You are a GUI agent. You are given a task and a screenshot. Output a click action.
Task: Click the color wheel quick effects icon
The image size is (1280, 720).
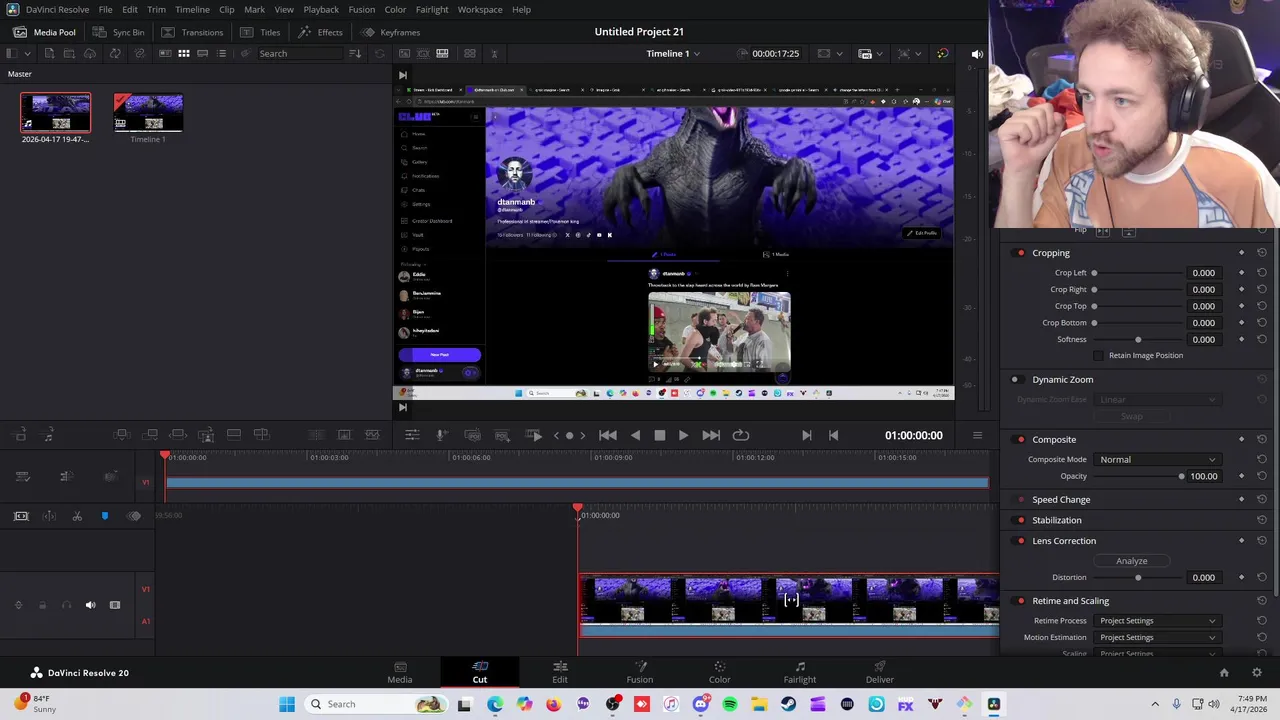942,53
